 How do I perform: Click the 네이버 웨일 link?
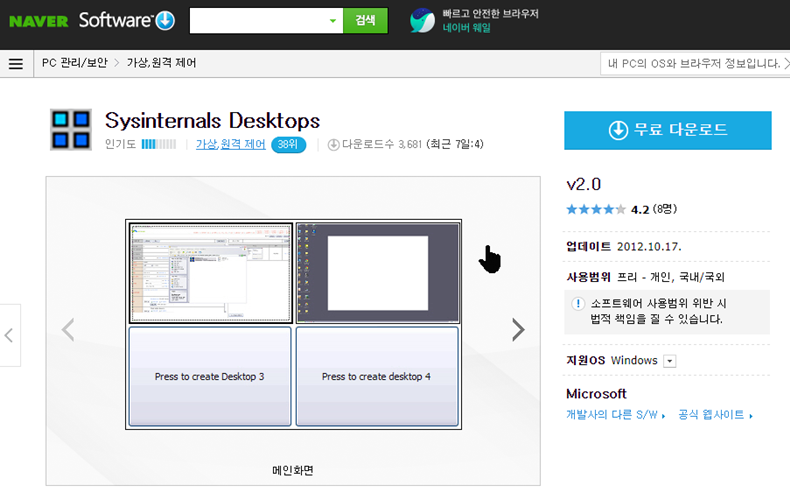click(467, 28)
